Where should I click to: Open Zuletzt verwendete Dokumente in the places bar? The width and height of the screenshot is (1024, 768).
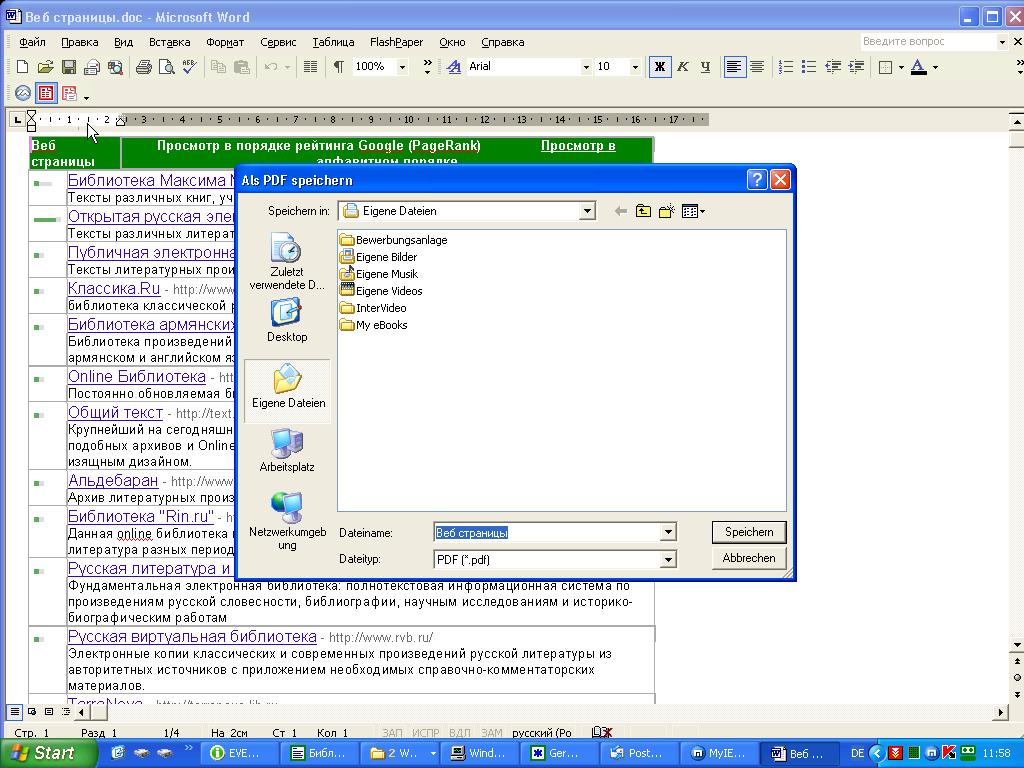[x=287, y=261]
